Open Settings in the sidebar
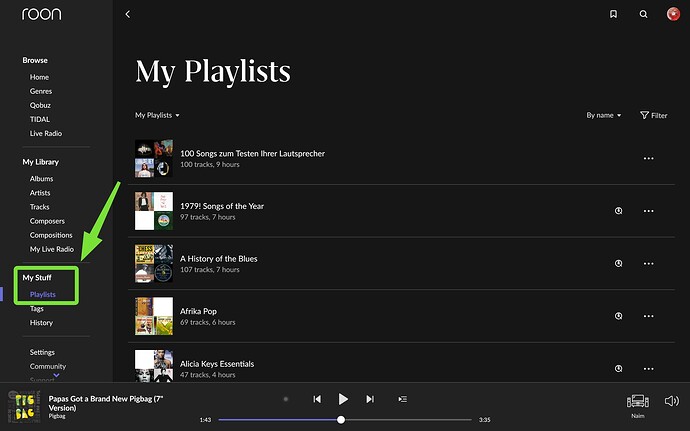Screen dimensions: 690x431 click(42, 352)
